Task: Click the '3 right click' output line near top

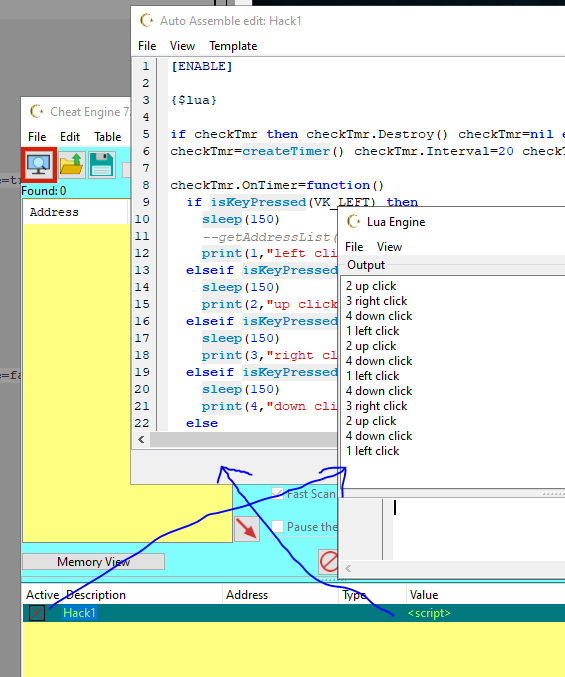Action: pyautogui.click(x=376, y=301)
